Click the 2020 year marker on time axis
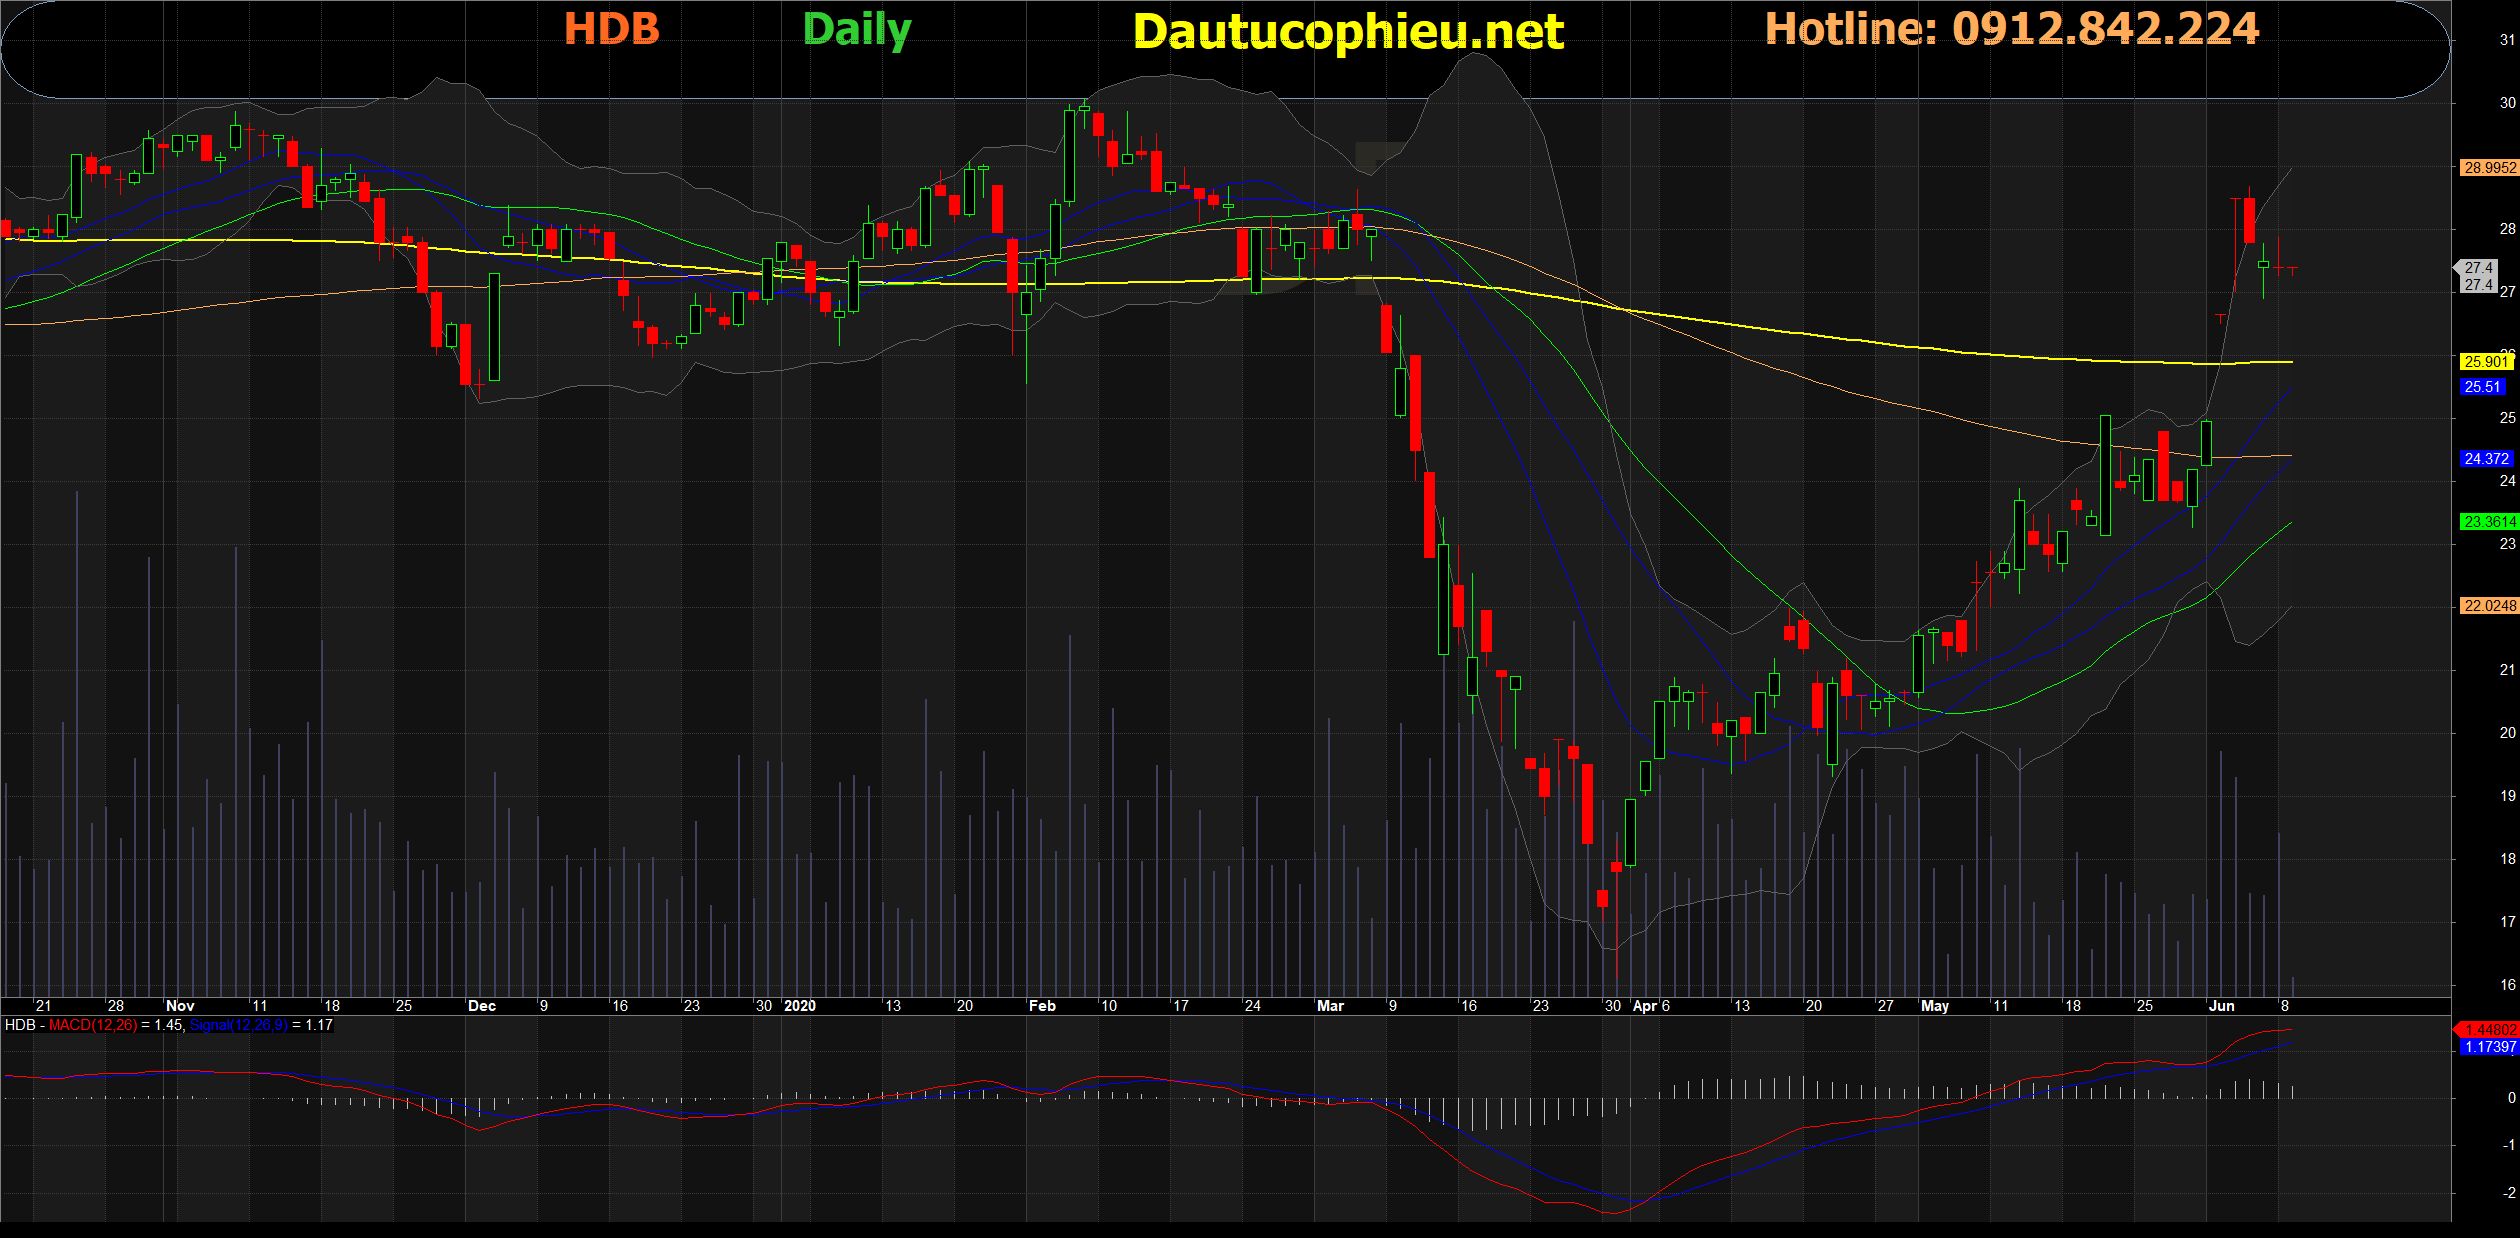This screenshot has width=2520, height=1238. (800, 1006)
